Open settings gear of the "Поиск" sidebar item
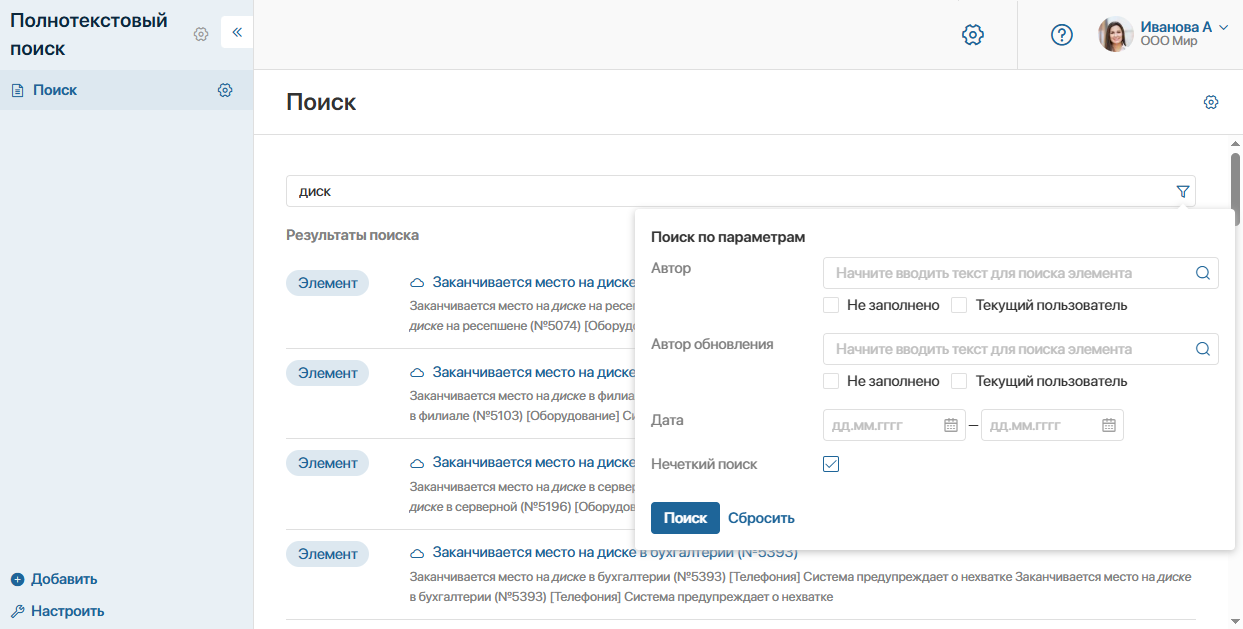This screenshot has width=1243, height=629. (x=225, y=90)
